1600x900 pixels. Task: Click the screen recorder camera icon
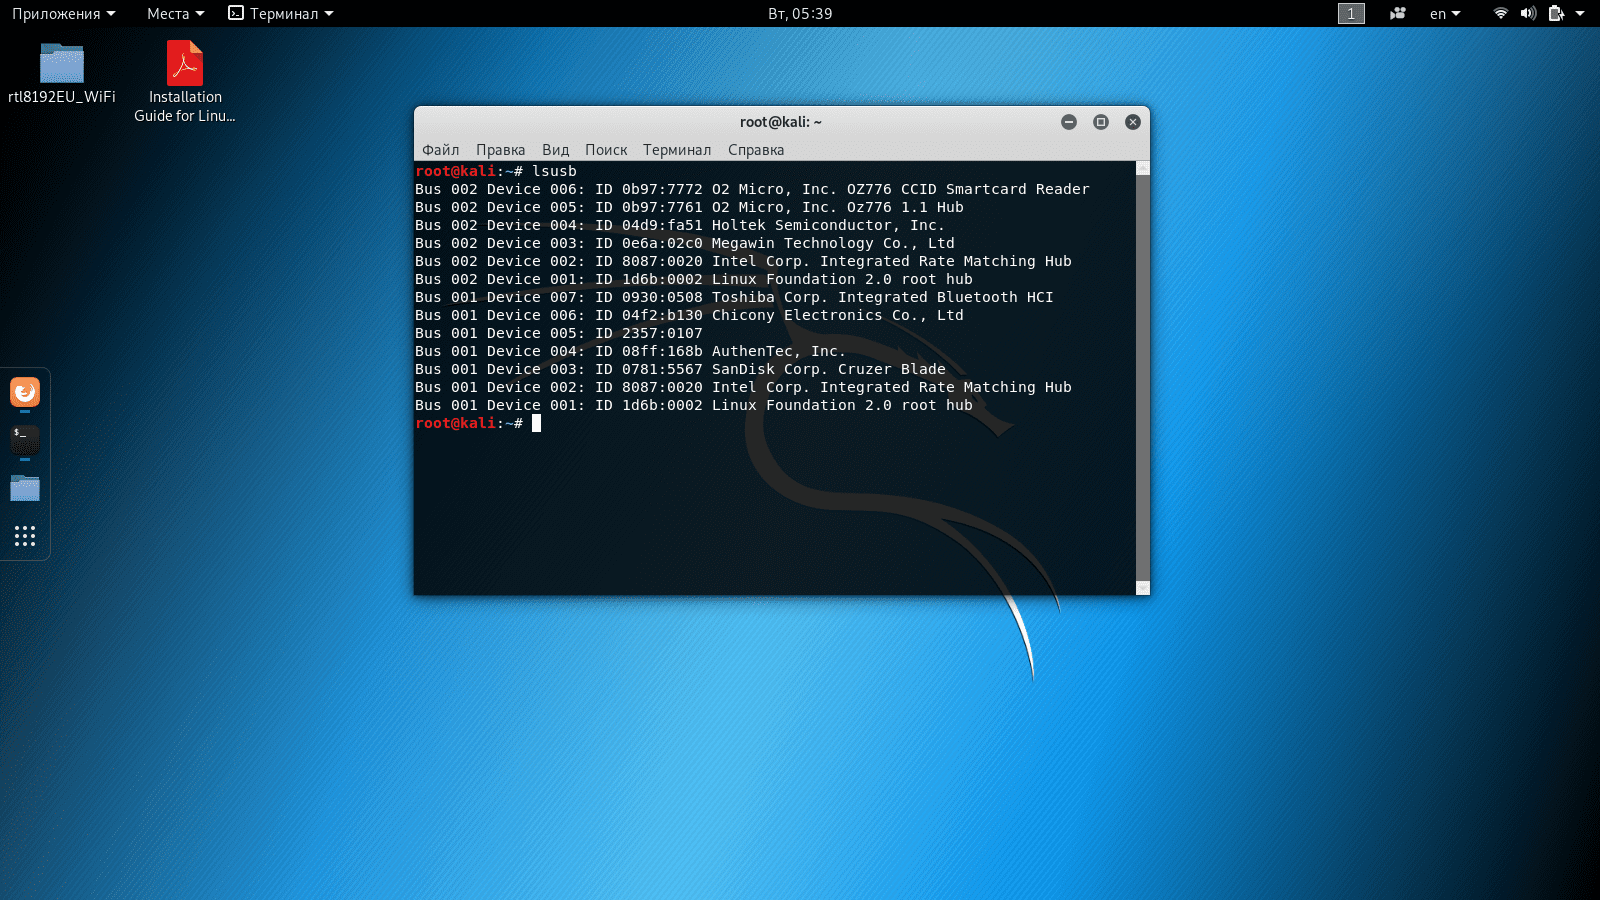click(1397, 13)
